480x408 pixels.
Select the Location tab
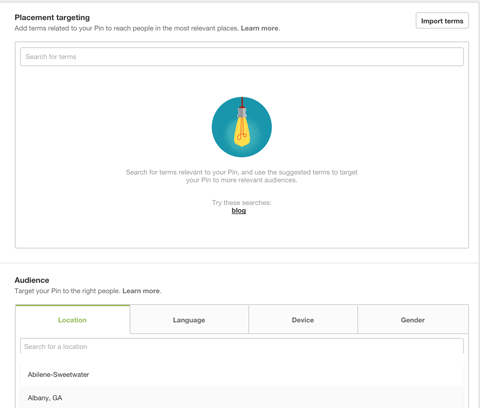(72, 320)
